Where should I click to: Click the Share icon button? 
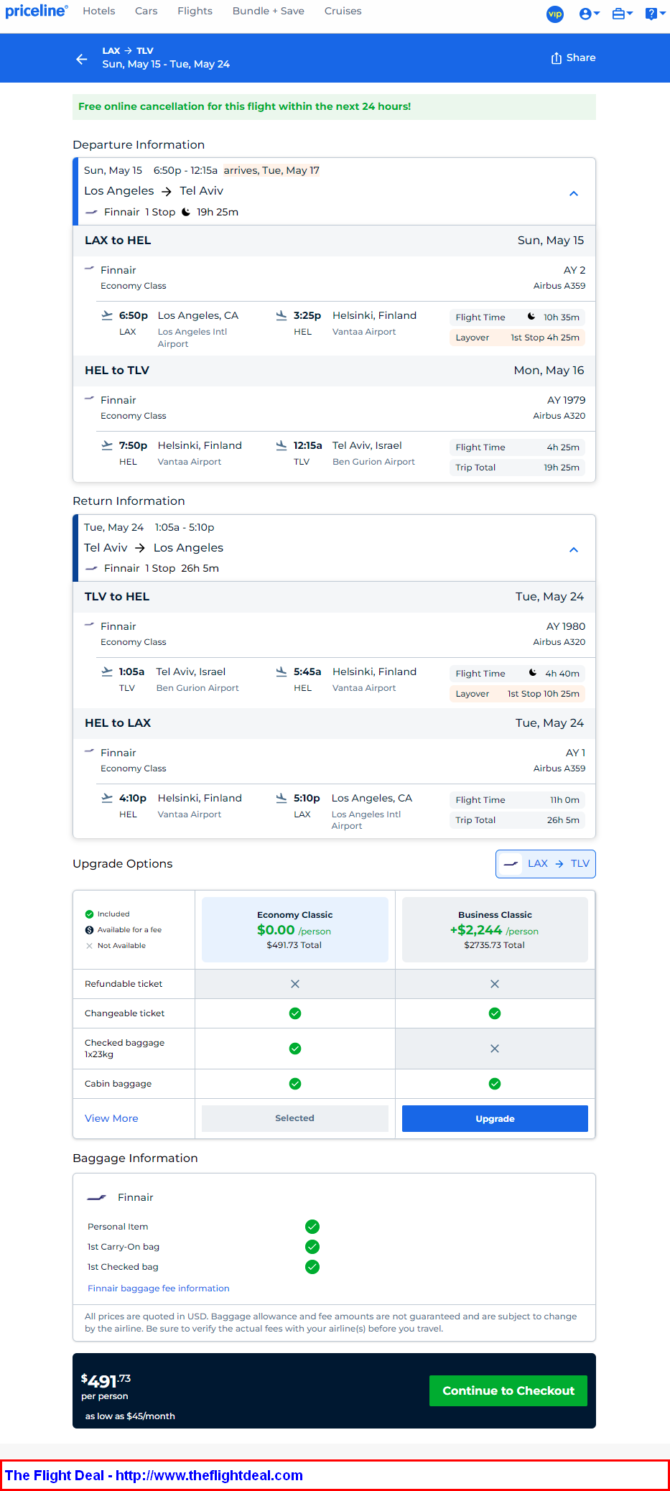573,58
